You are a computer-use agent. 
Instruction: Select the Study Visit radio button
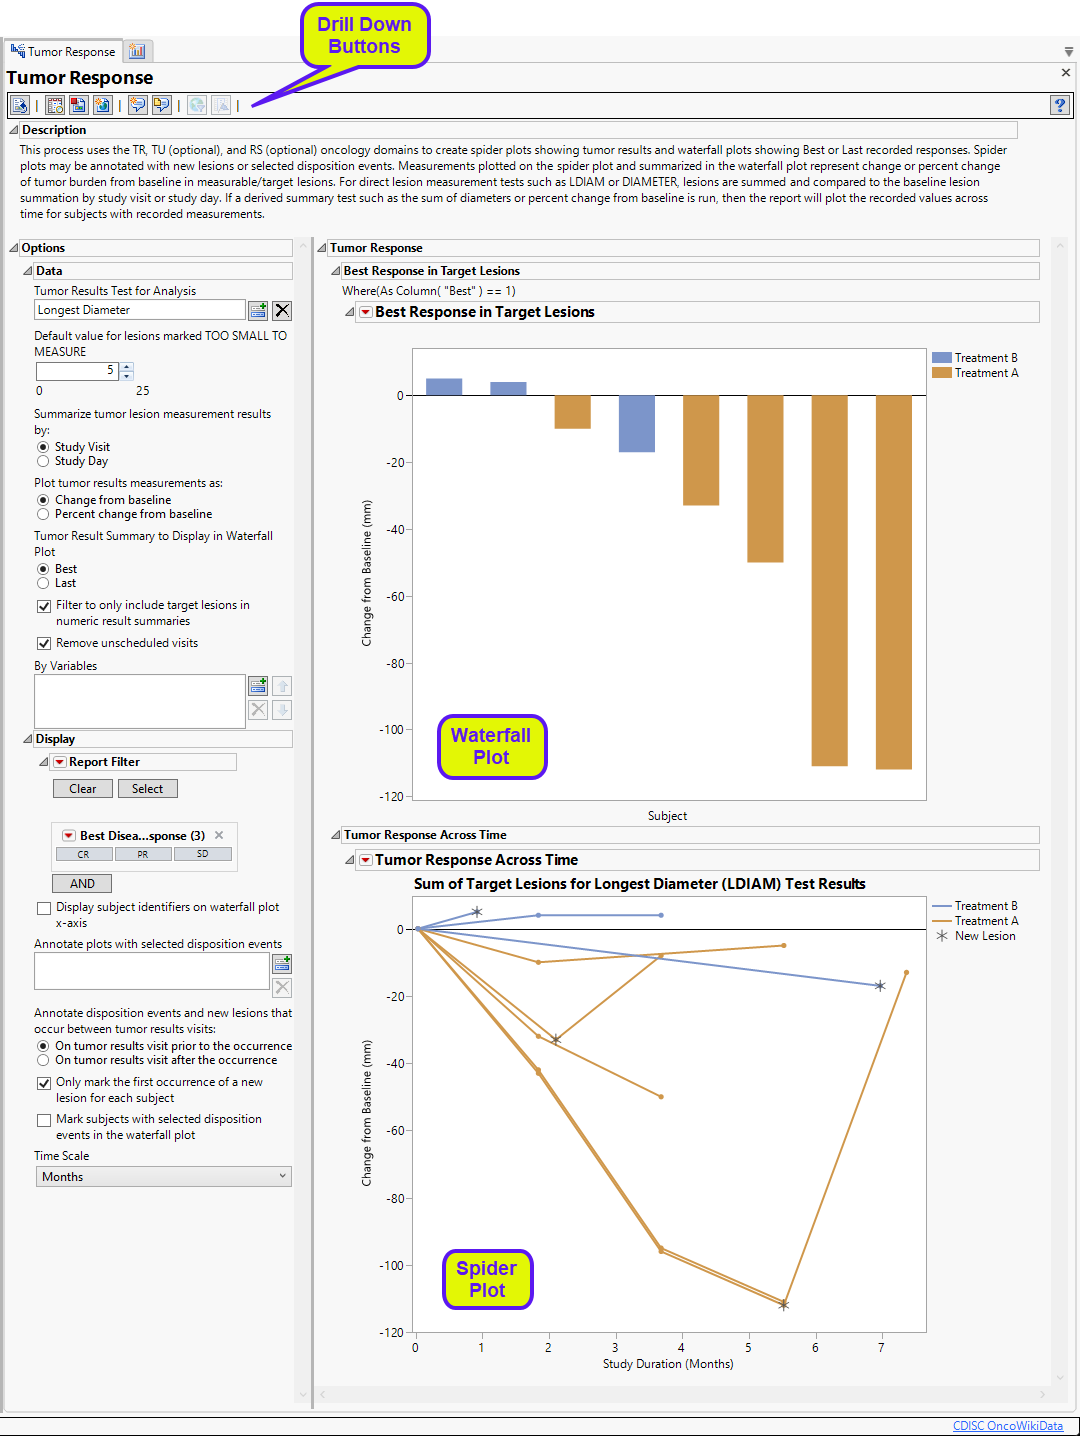pyautogui.click(x=43, y=447)
